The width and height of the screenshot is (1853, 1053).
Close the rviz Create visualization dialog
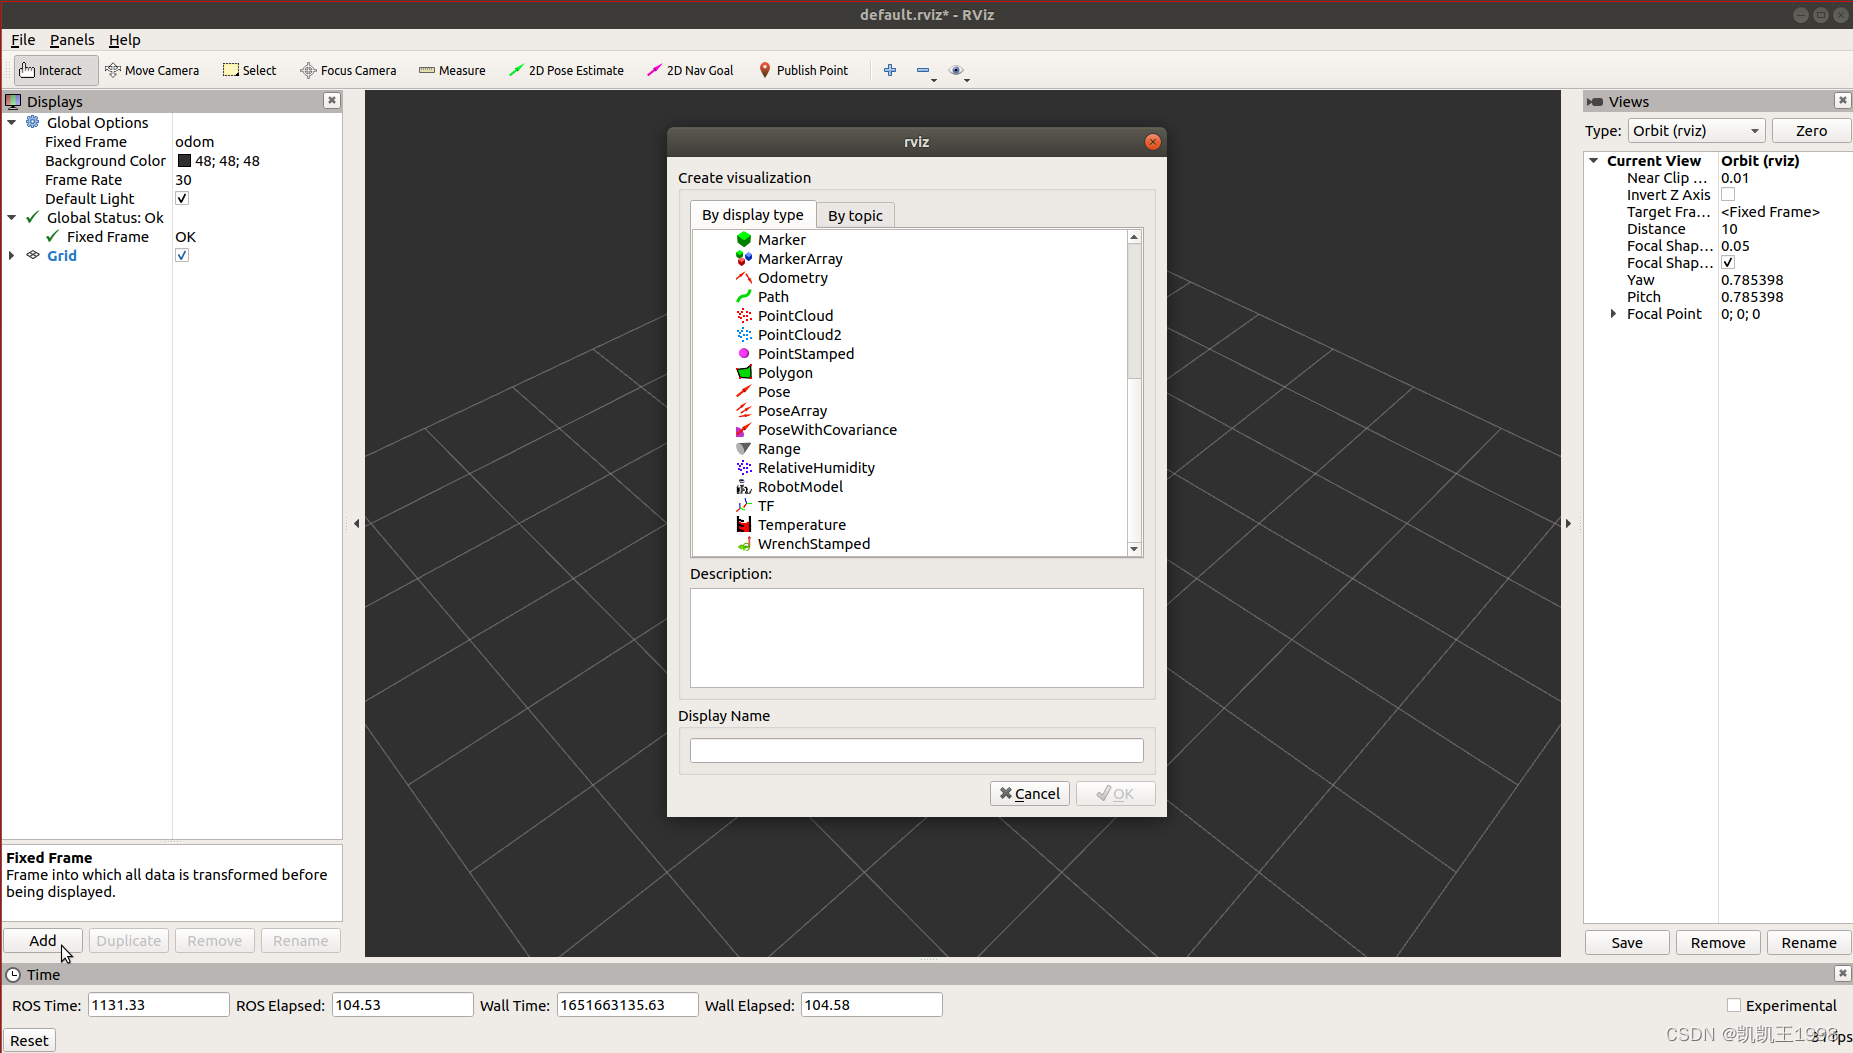(x=1153, y=142)
